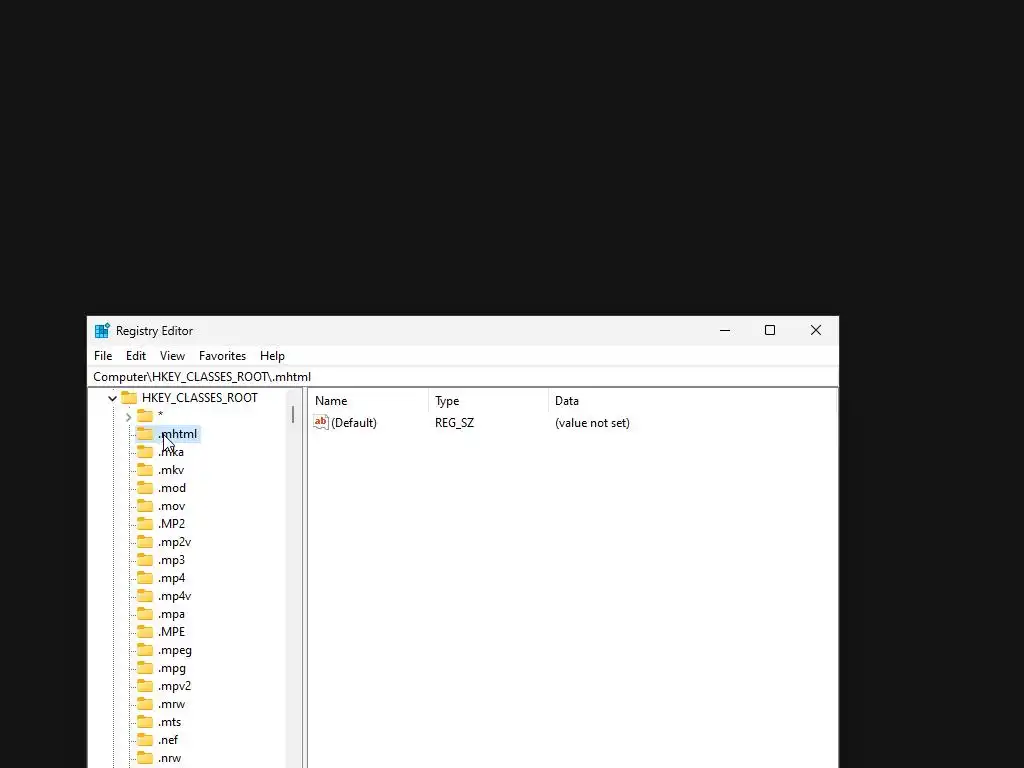
Task: Click the (value not set) data cell
Action: click(592, 423)
